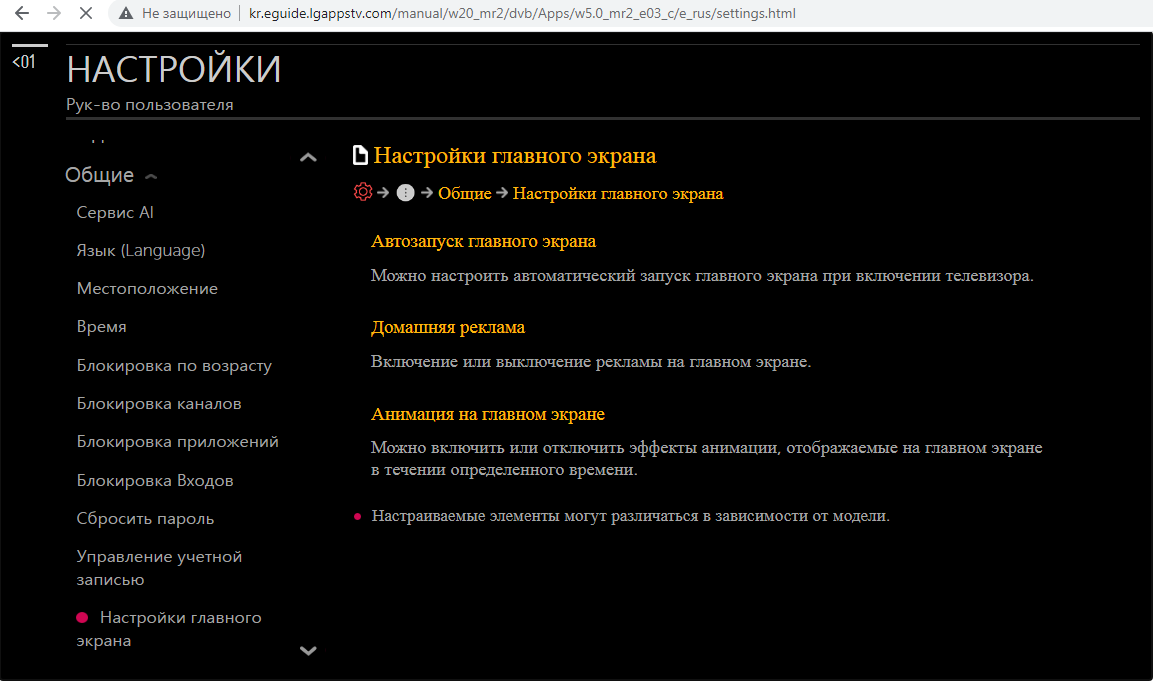Click Автозапуск главного экрана heading
Viewport: 1153px width, 681px height.
tap(483, 241)
